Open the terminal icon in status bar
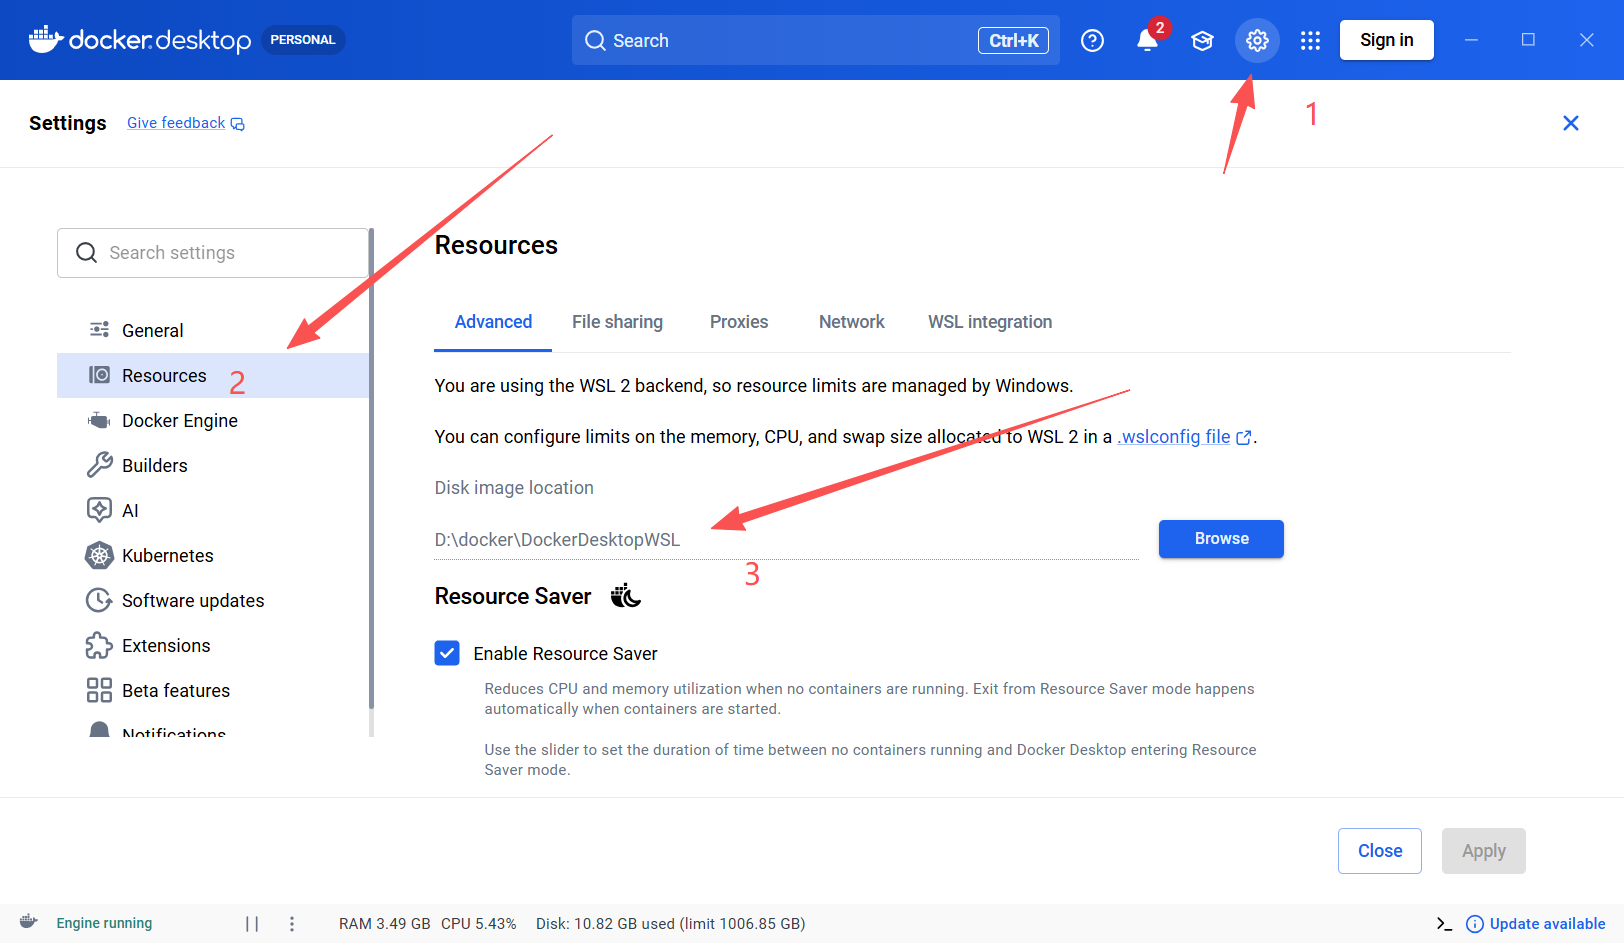This screenshot has width=1624, height=943. (x=1444, y=924)
